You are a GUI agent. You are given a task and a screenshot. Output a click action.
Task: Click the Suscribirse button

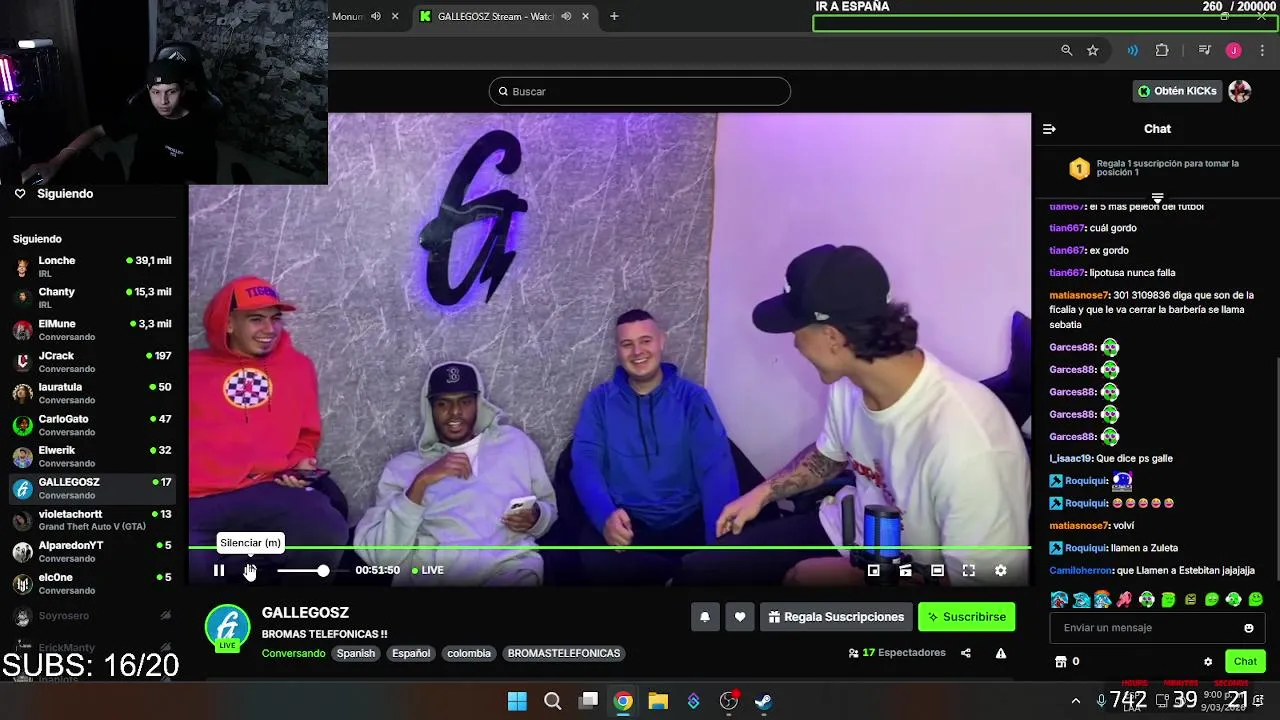click(967, 617)
